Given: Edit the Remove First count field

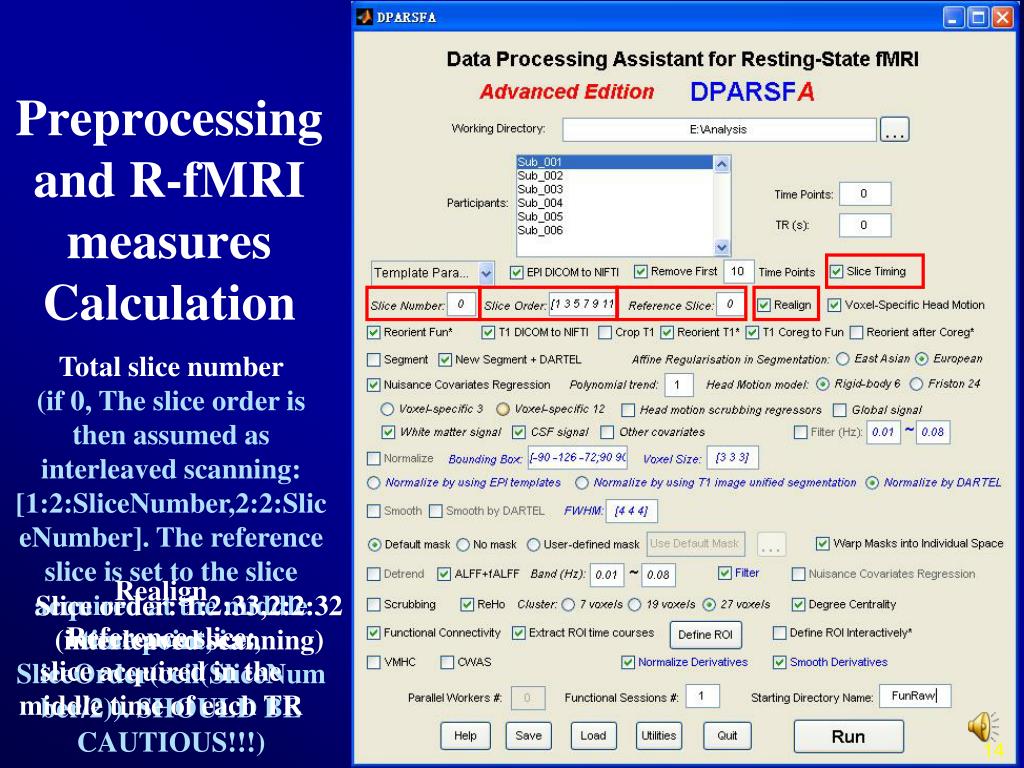Looking at the screenshot, I should [x=738, y=271].
